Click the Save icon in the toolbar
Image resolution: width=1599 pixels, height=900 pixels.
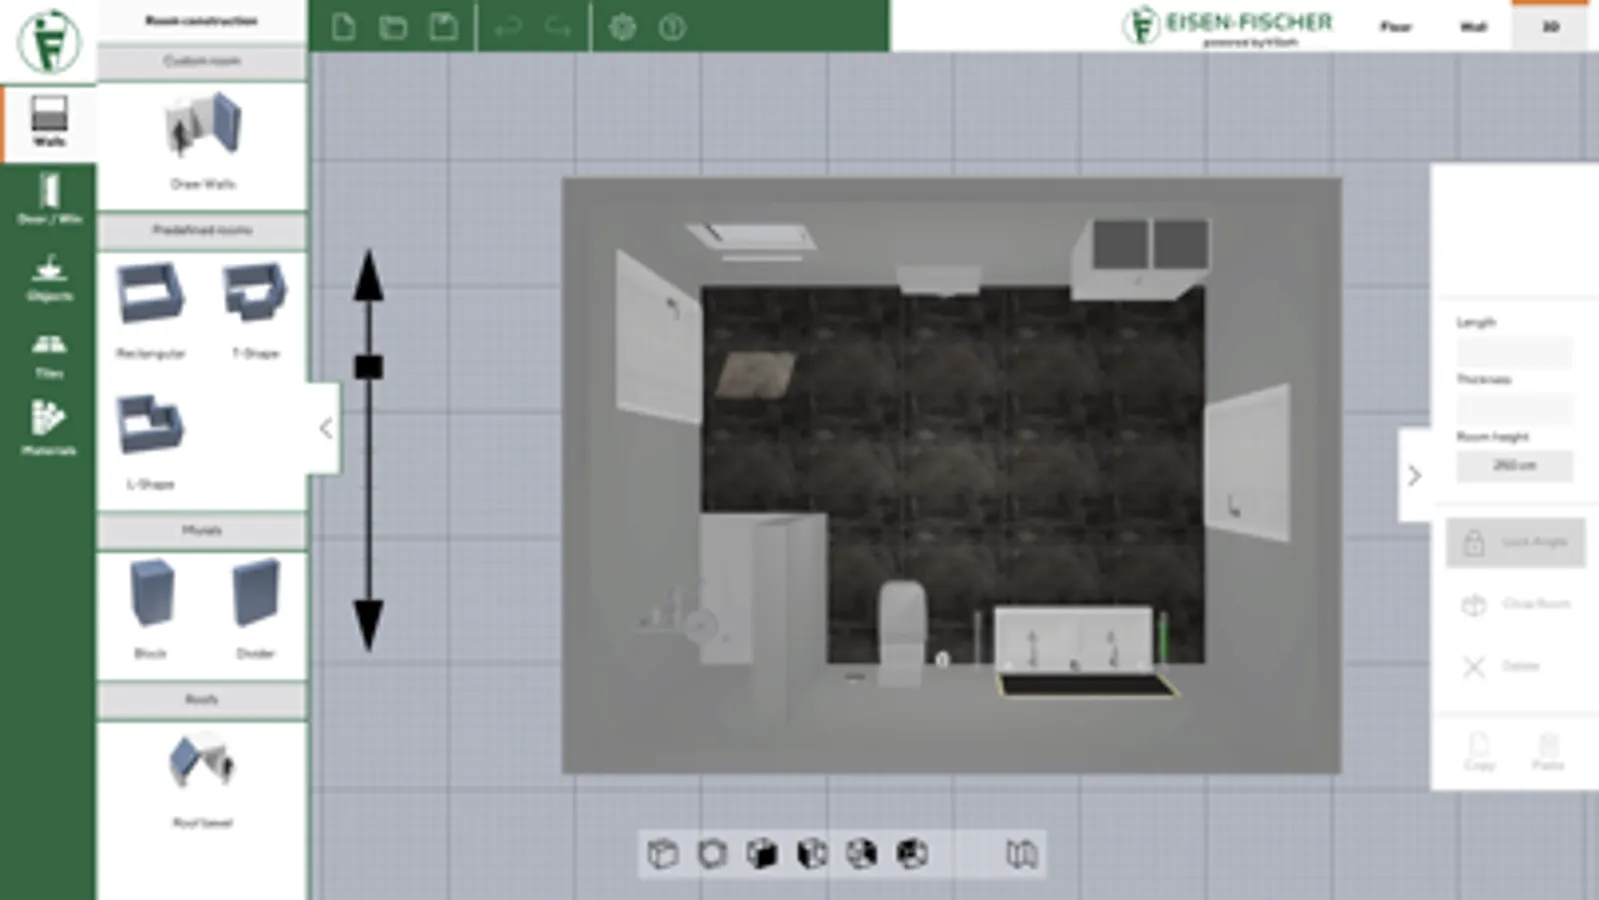[x=443, y=27]
